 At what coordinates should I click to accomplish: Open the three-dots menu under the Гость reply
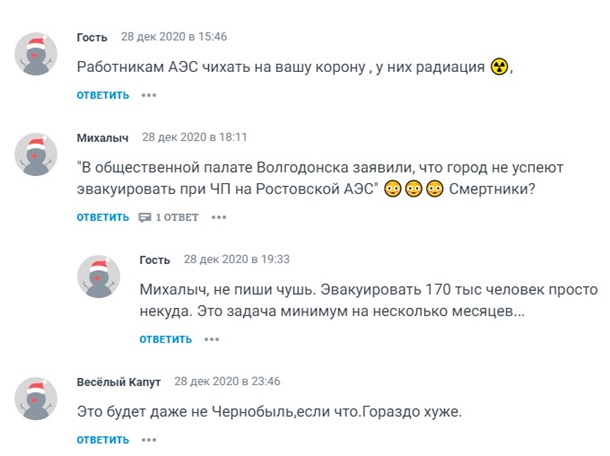pyautogui.click(x=211, y=339)
